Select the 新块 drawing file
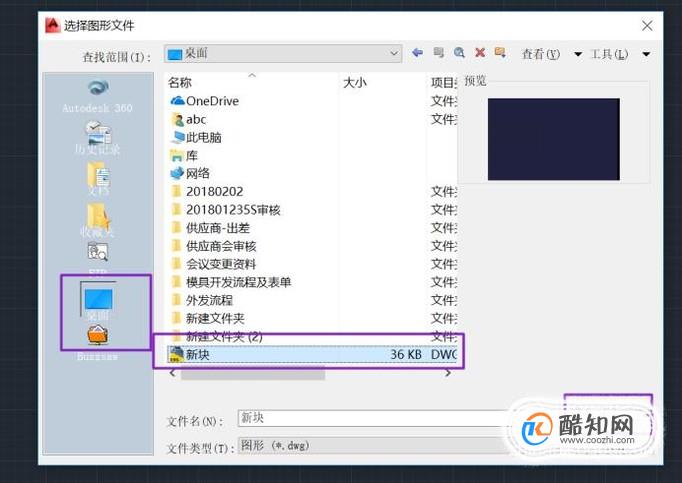Screen dimensions: 682x483 coord(311,354)
